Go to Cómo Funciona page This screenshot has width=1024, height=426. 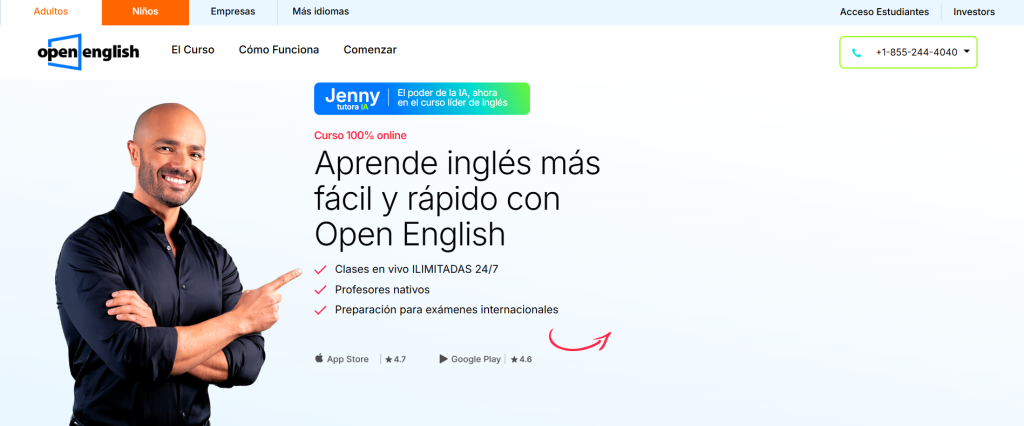[x=279, y=50]
